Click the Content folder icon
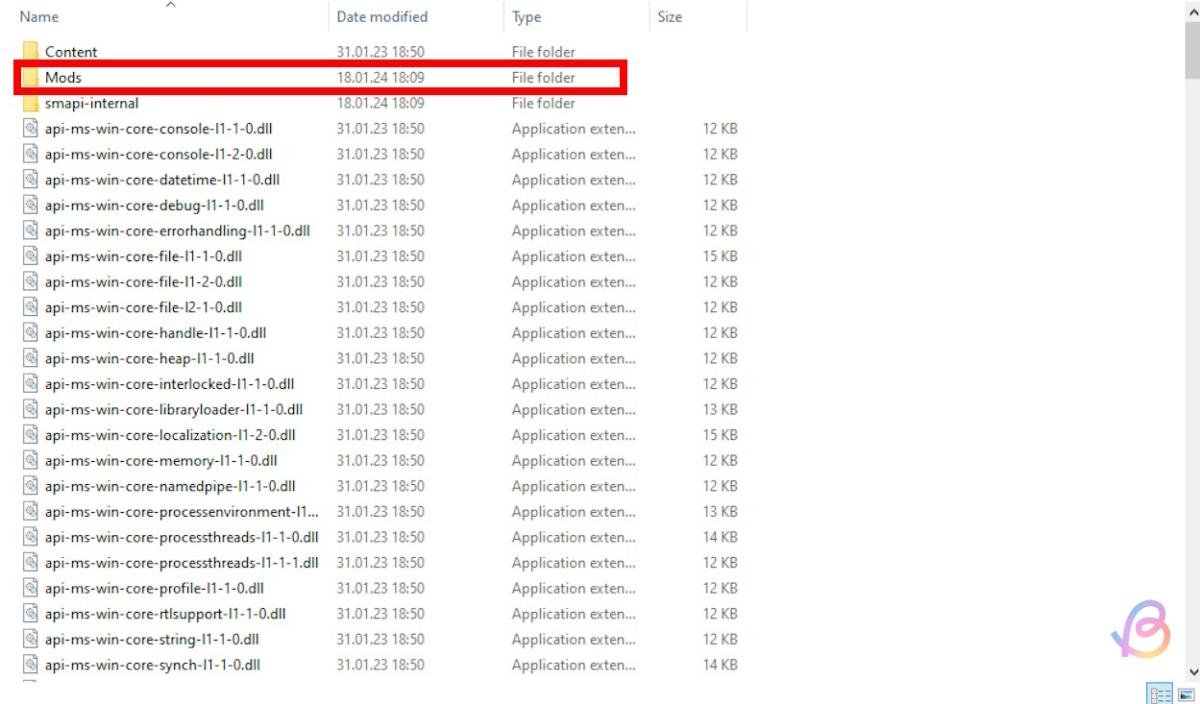 click(30, 52)
